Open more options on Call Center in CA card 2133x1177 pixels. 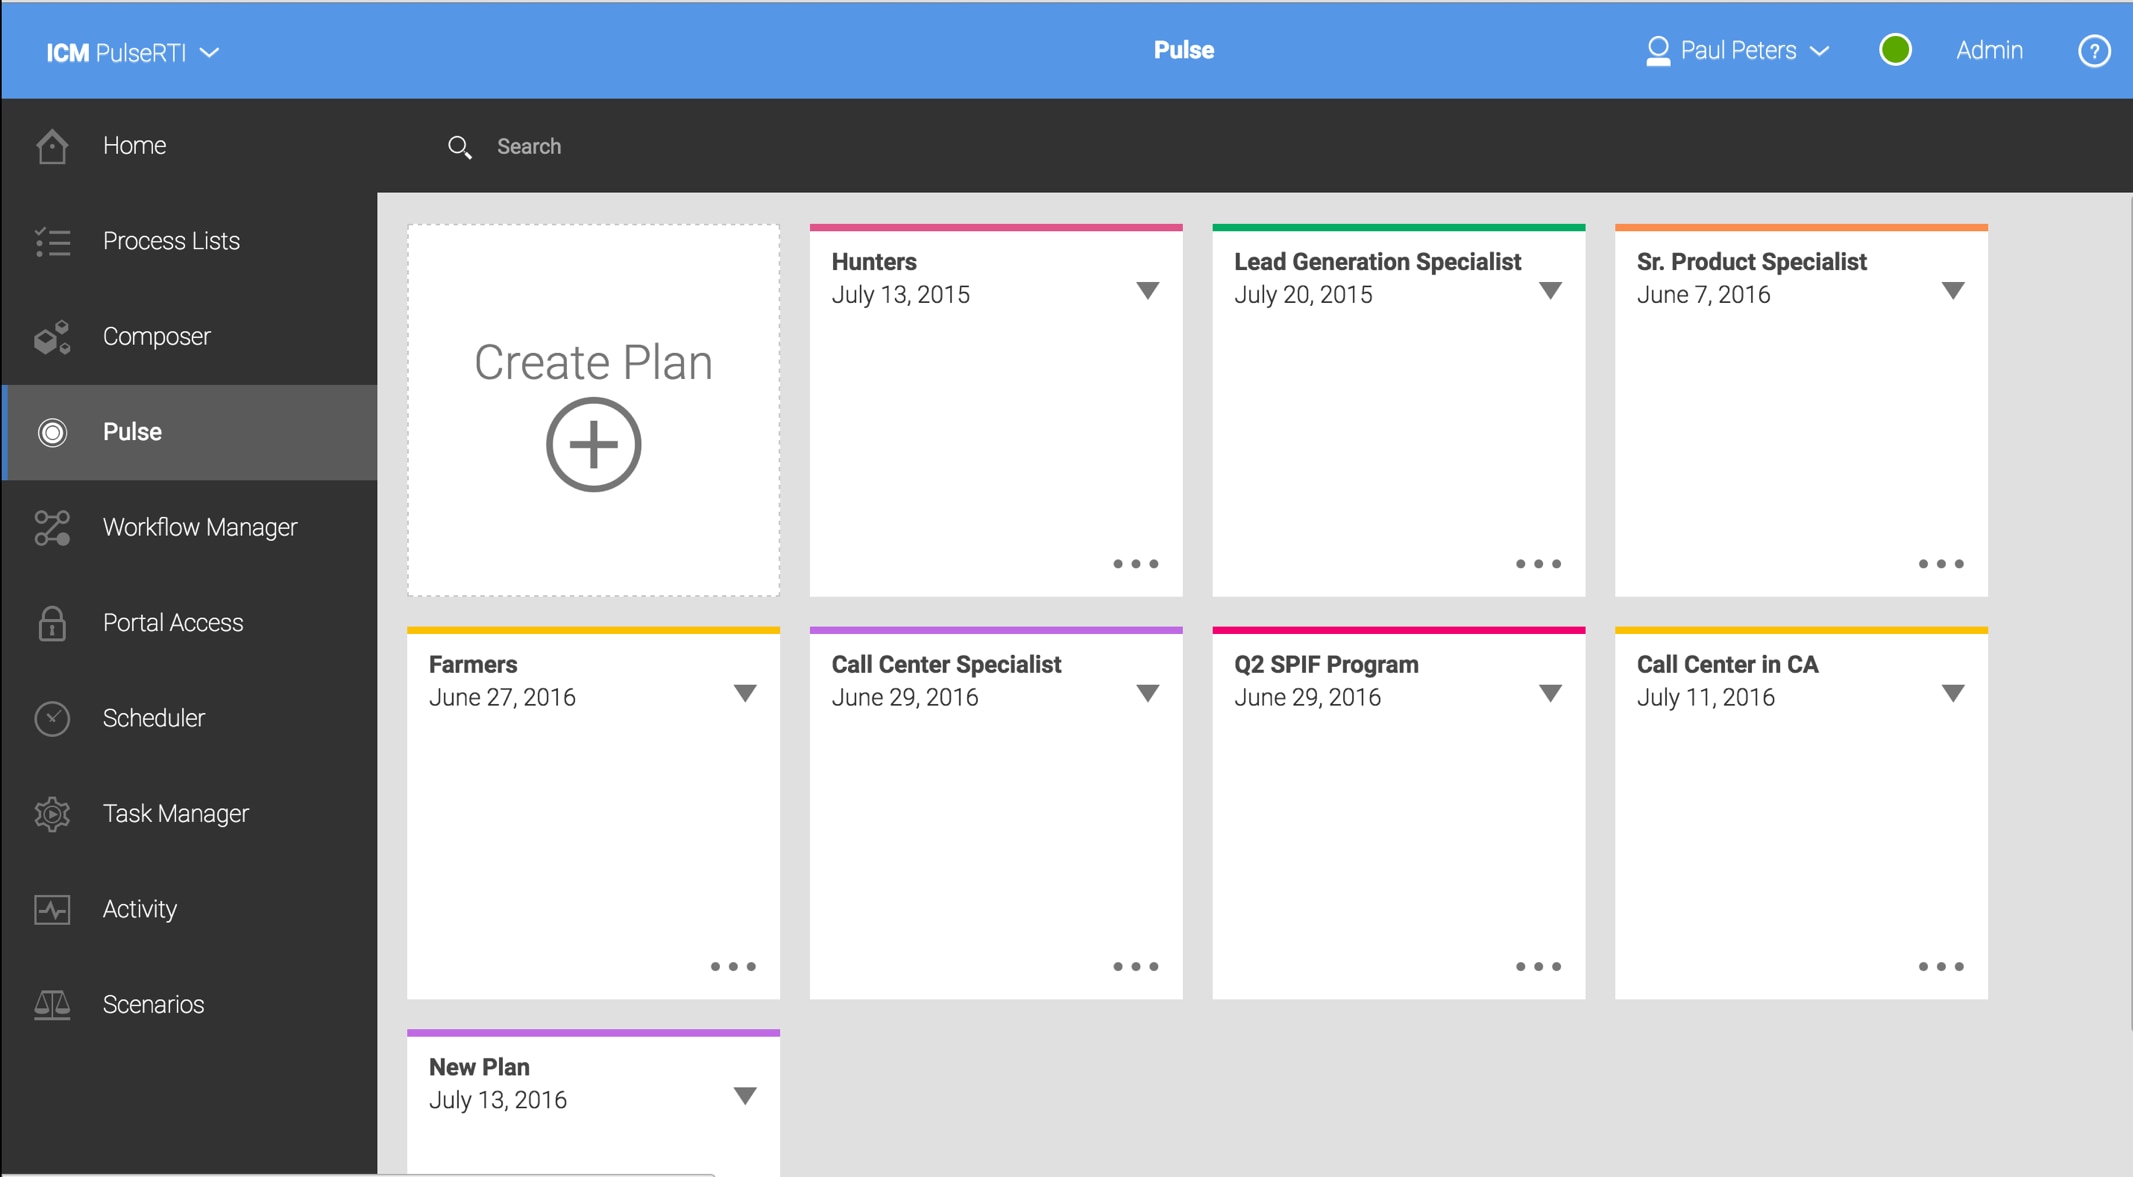click(1941, 967)
